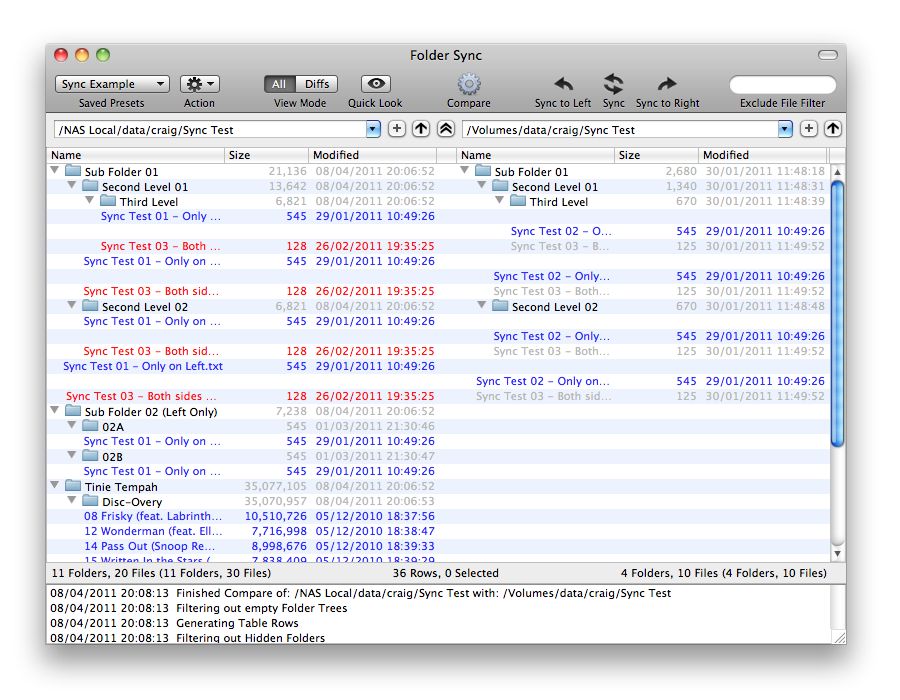The image size is (900, 700).
Task: Open the left path history dropdown
Action: pyautogui.click(x=372, y=129)
